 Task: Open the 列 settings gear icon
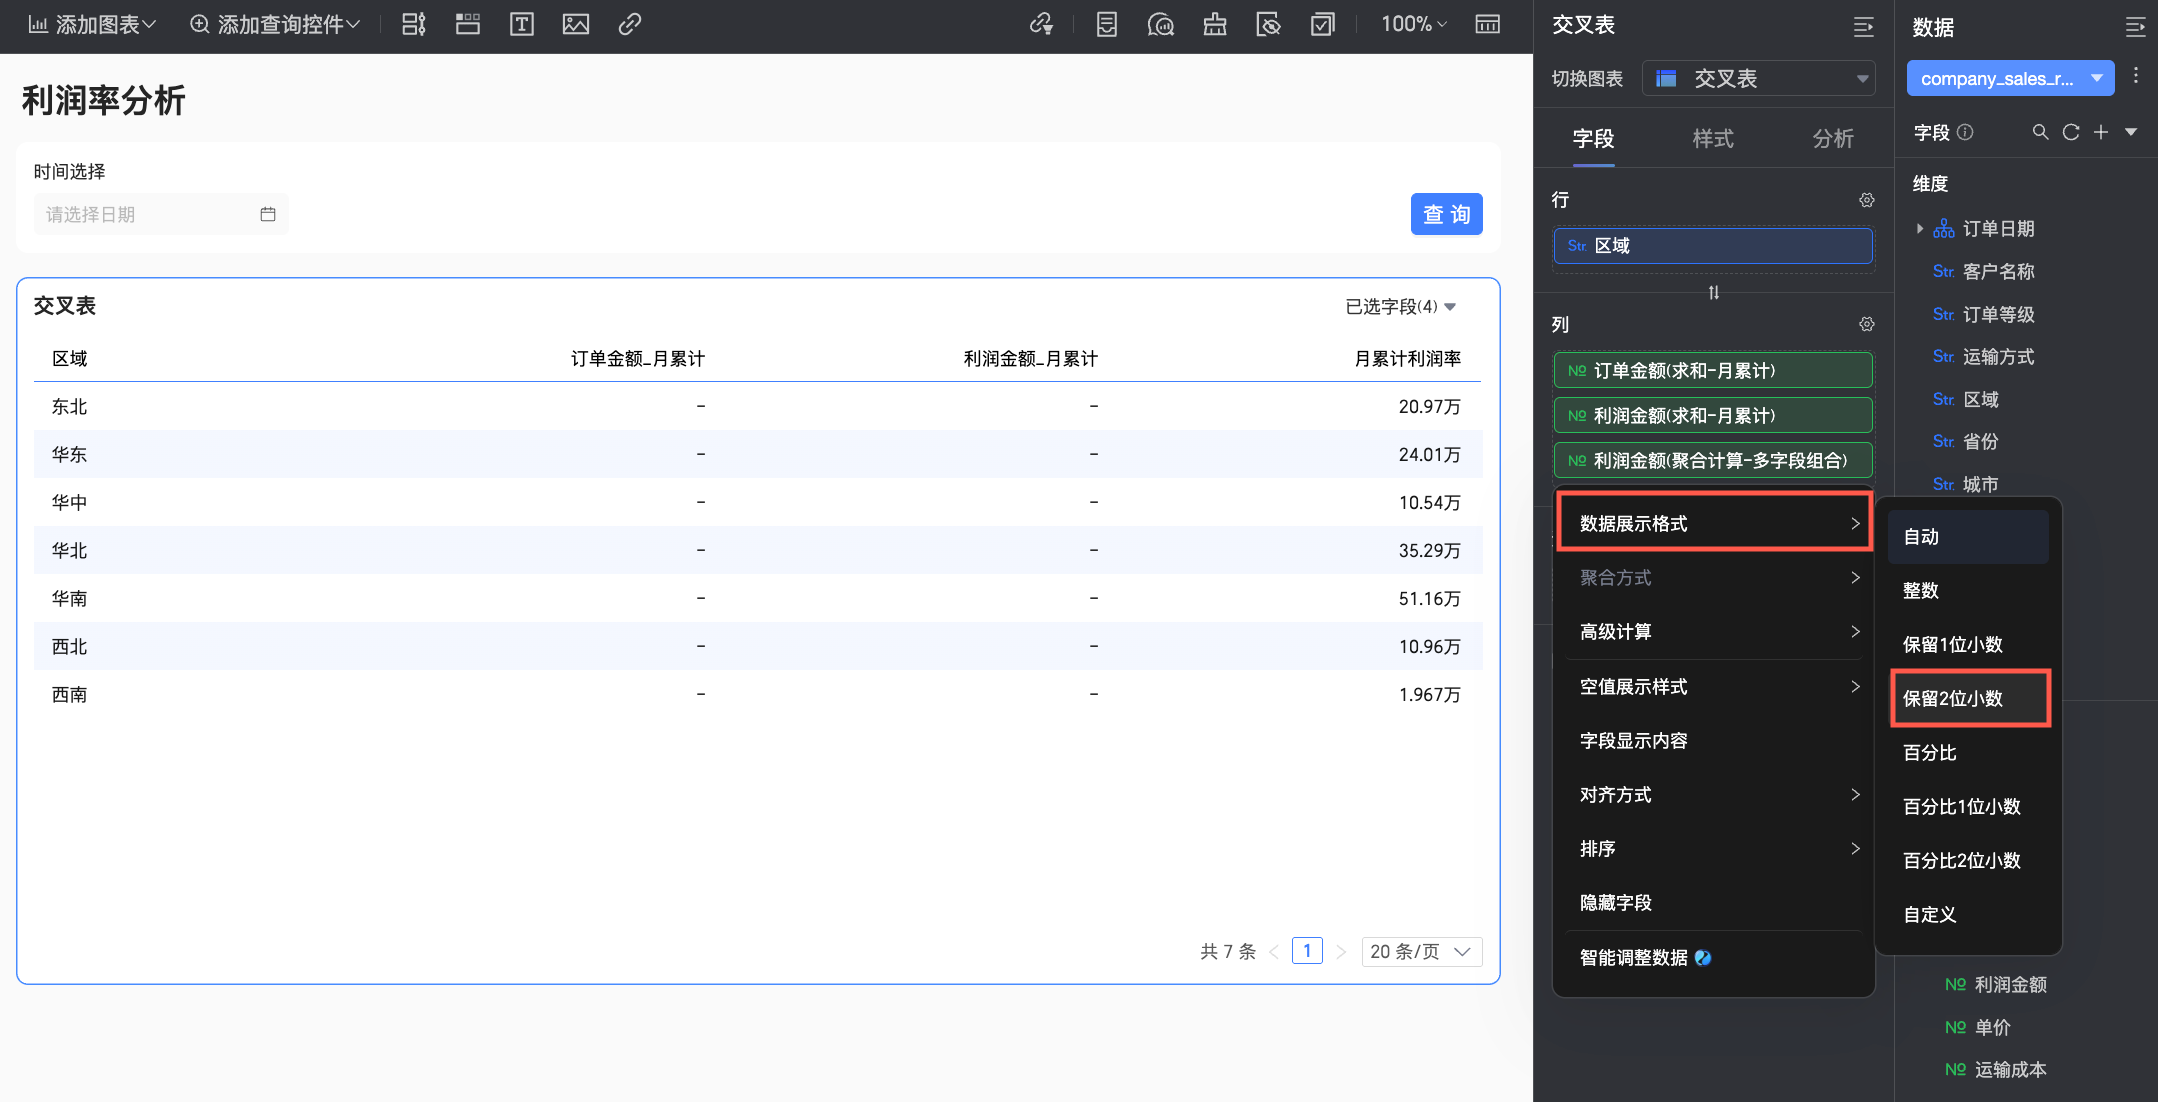1866,324
